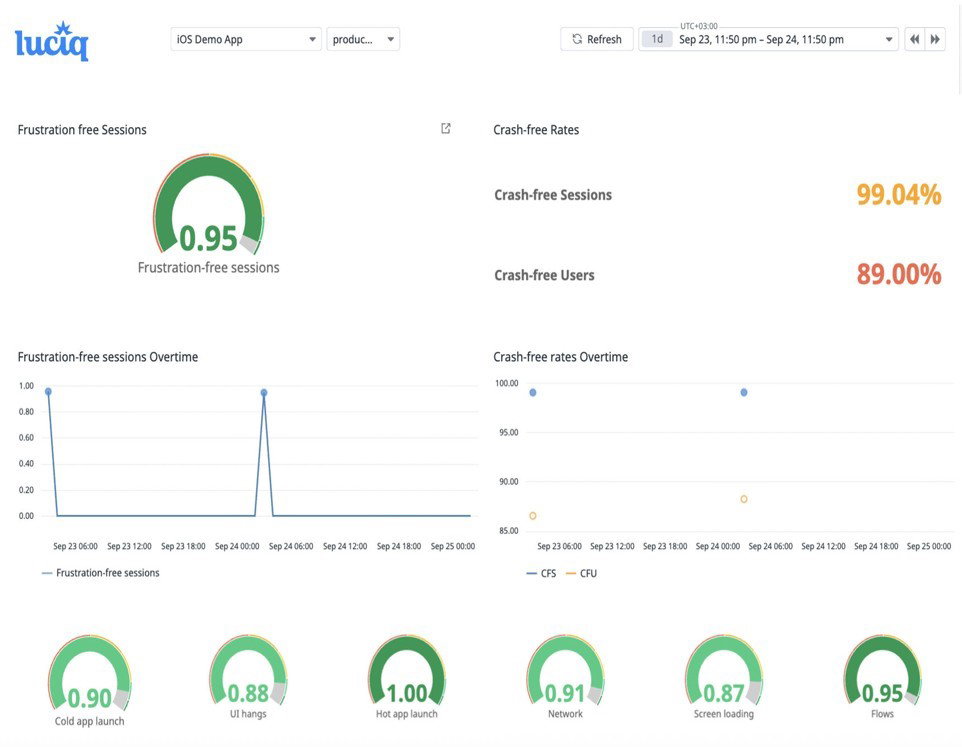This screenshot has width=962, height=747.
Task: Open Frustration free Sessions in new window icon
Action: pyautogui.click(x=446, y=128)
